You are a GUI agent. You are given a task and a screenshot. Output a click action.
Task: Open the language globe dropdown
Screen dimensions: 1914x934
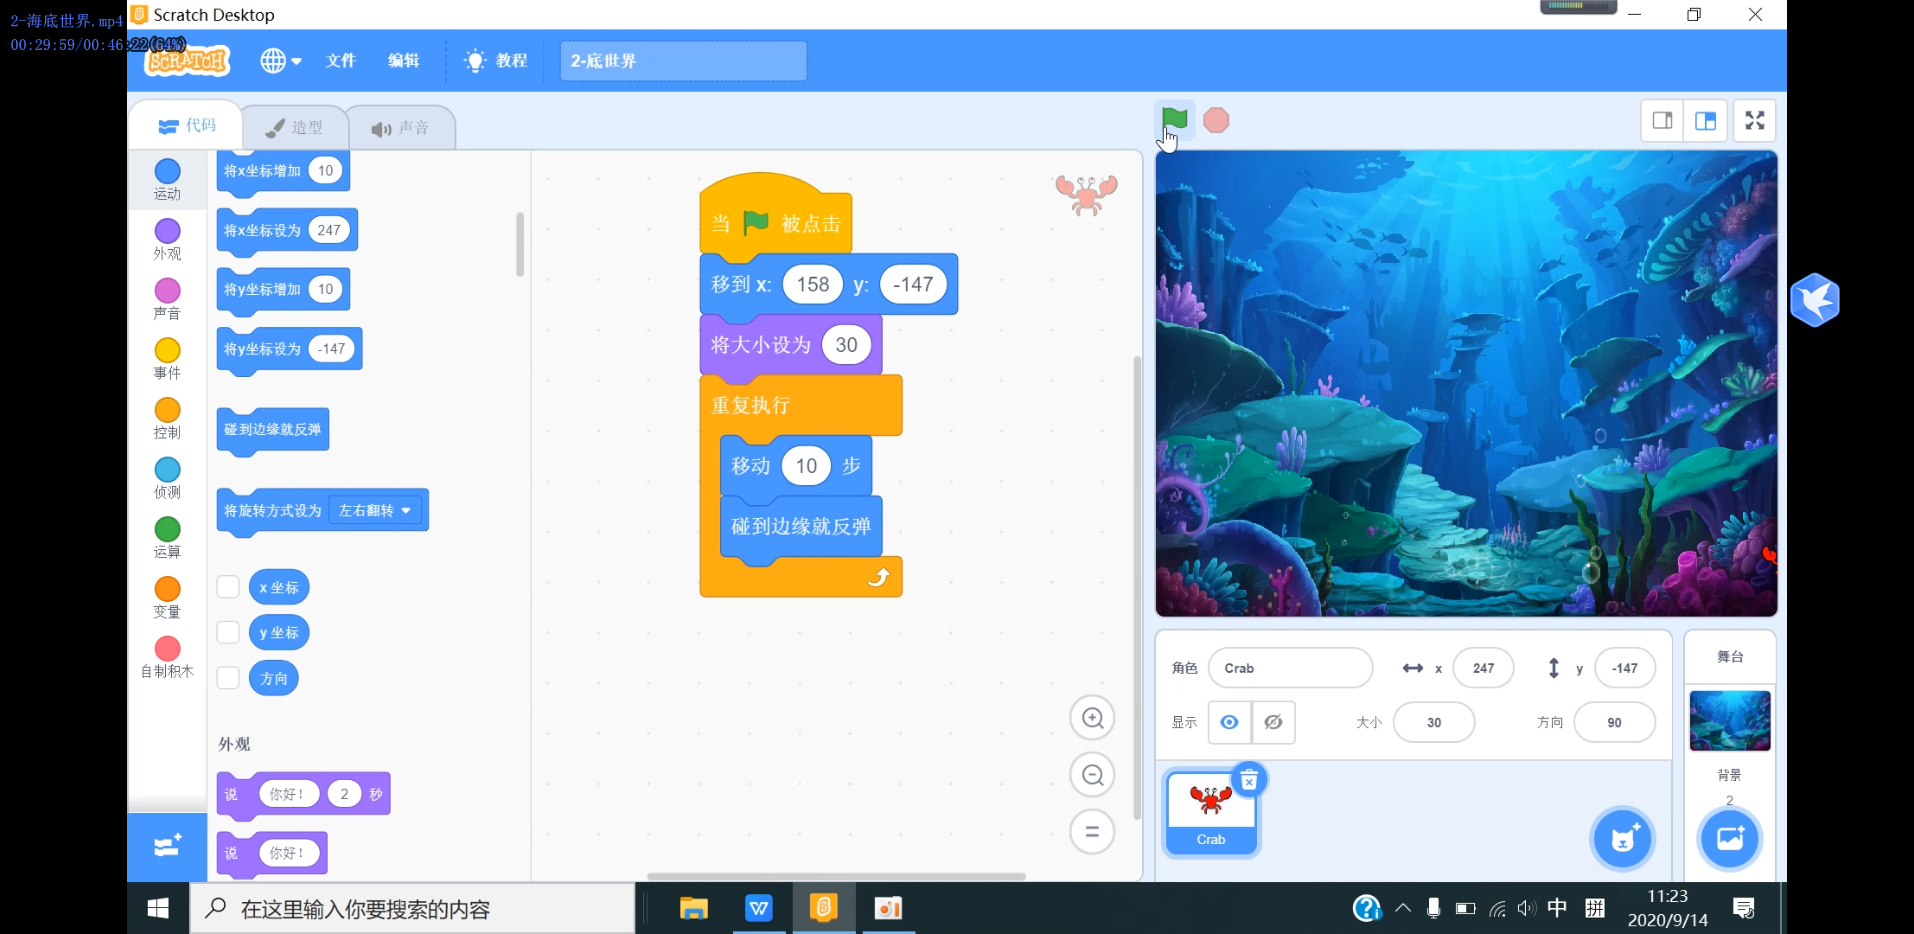tap(280, 61)
